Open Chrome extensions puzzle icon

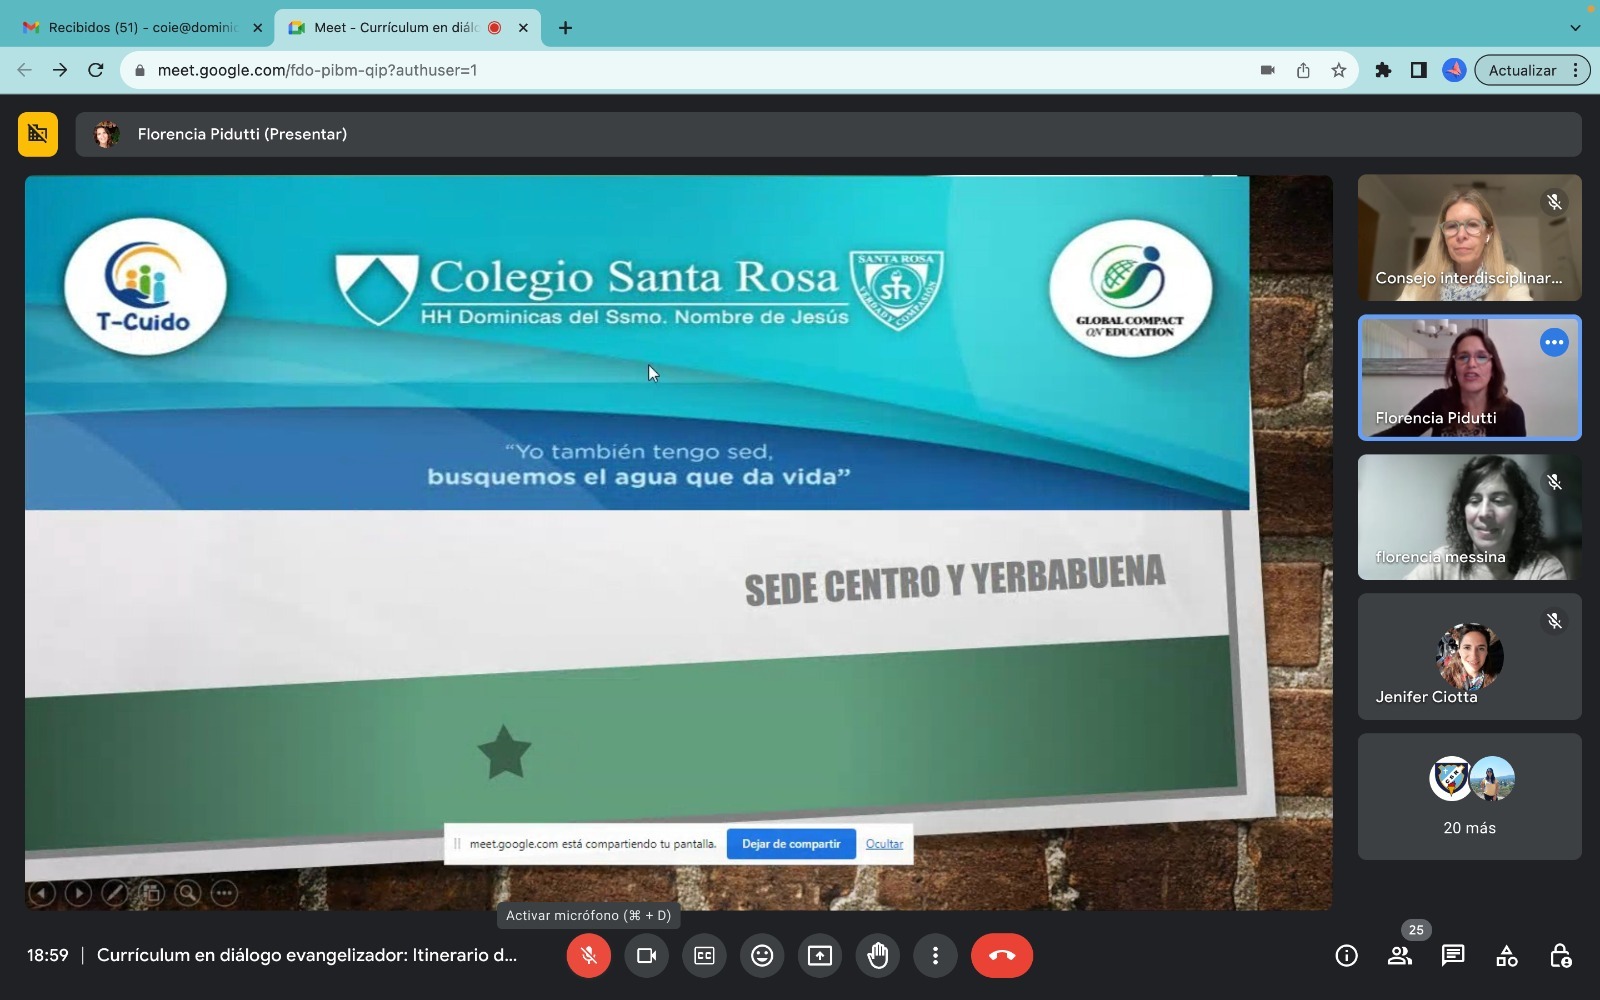click(x=1383, y=70)
